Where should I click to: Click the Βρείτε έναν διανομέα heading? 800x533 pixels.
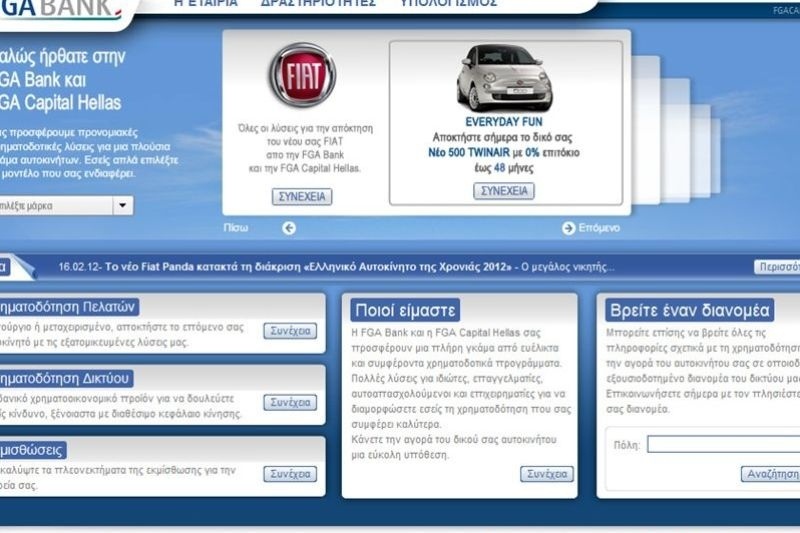(689, 310)
